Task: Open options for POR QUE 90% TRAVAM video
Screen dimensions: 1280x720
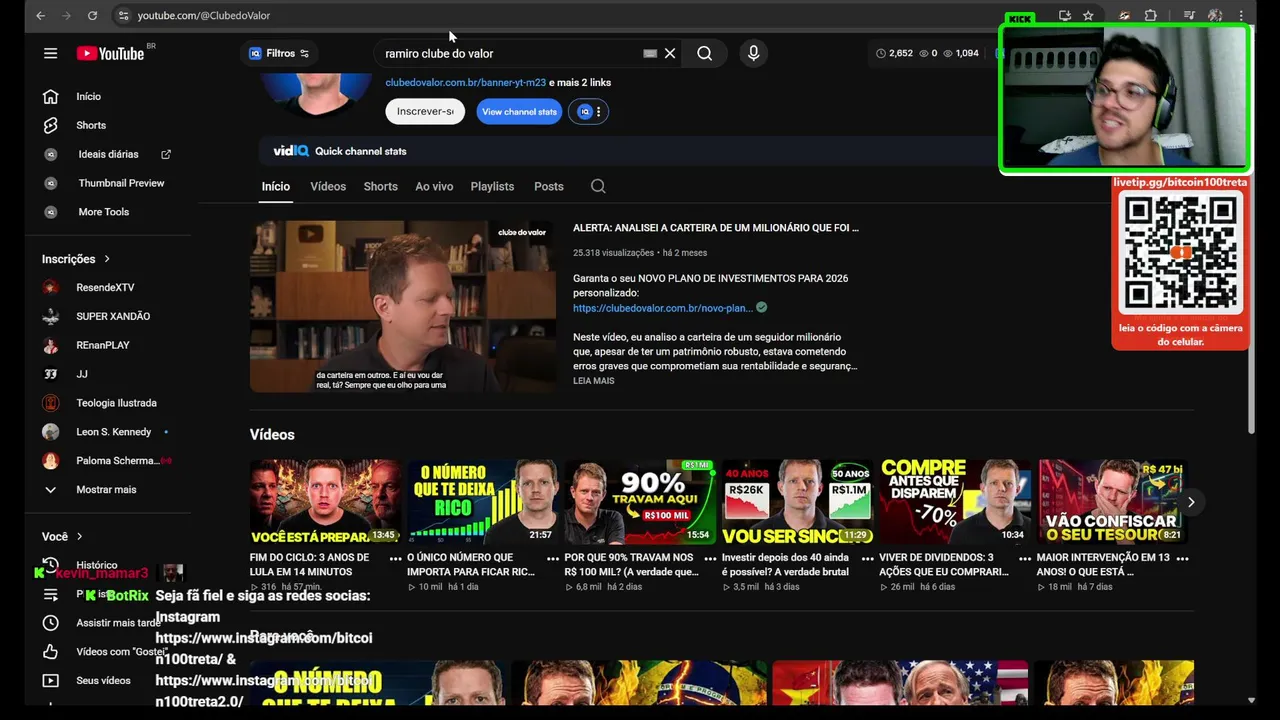Action: click(x=710, y=559)
